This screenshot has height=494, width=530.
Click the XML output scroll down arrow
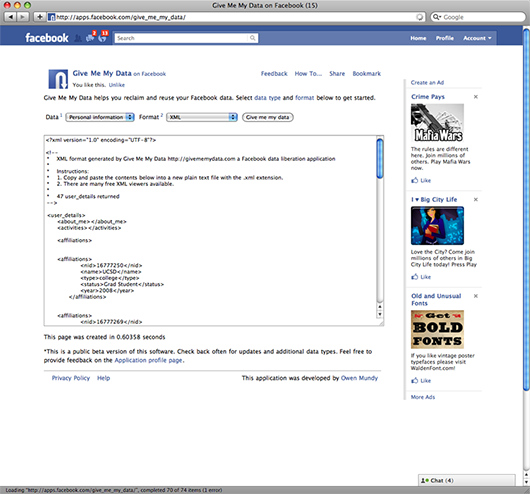pos(380,314)
